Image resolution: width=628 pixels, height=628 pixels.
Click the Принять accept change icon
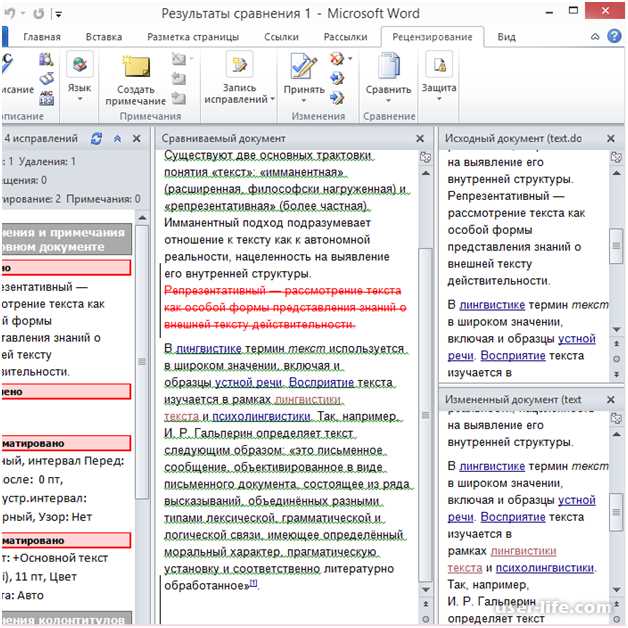(304, 65)
